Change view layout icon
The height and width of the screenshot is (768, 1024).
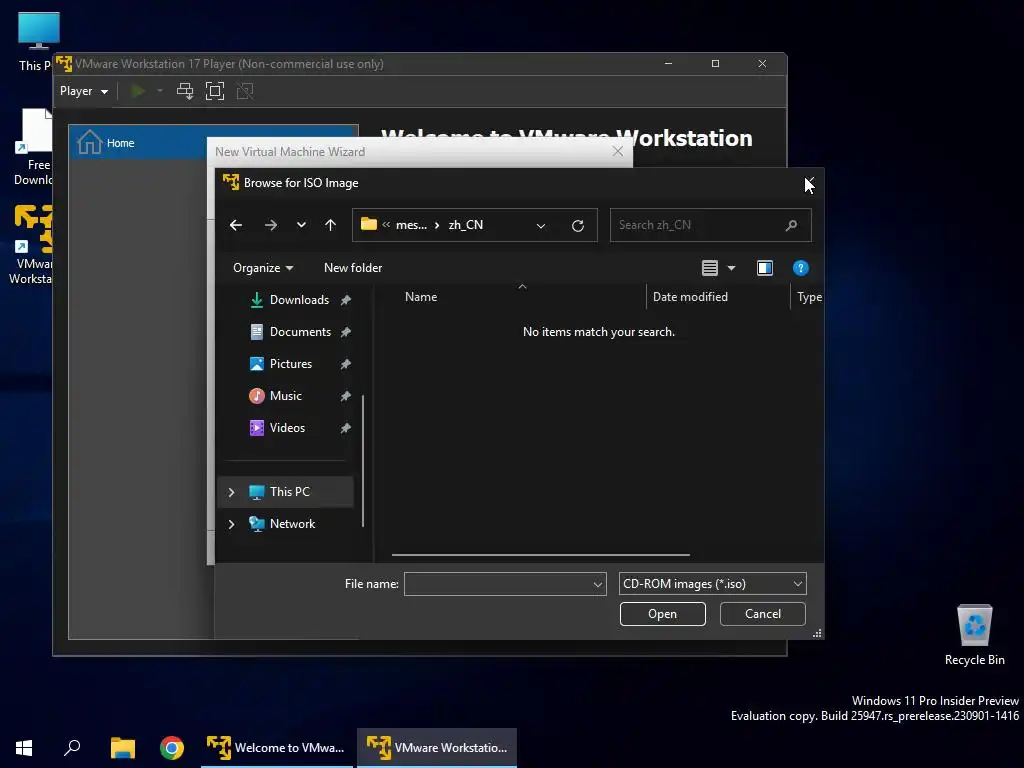(x=710, y=268)
